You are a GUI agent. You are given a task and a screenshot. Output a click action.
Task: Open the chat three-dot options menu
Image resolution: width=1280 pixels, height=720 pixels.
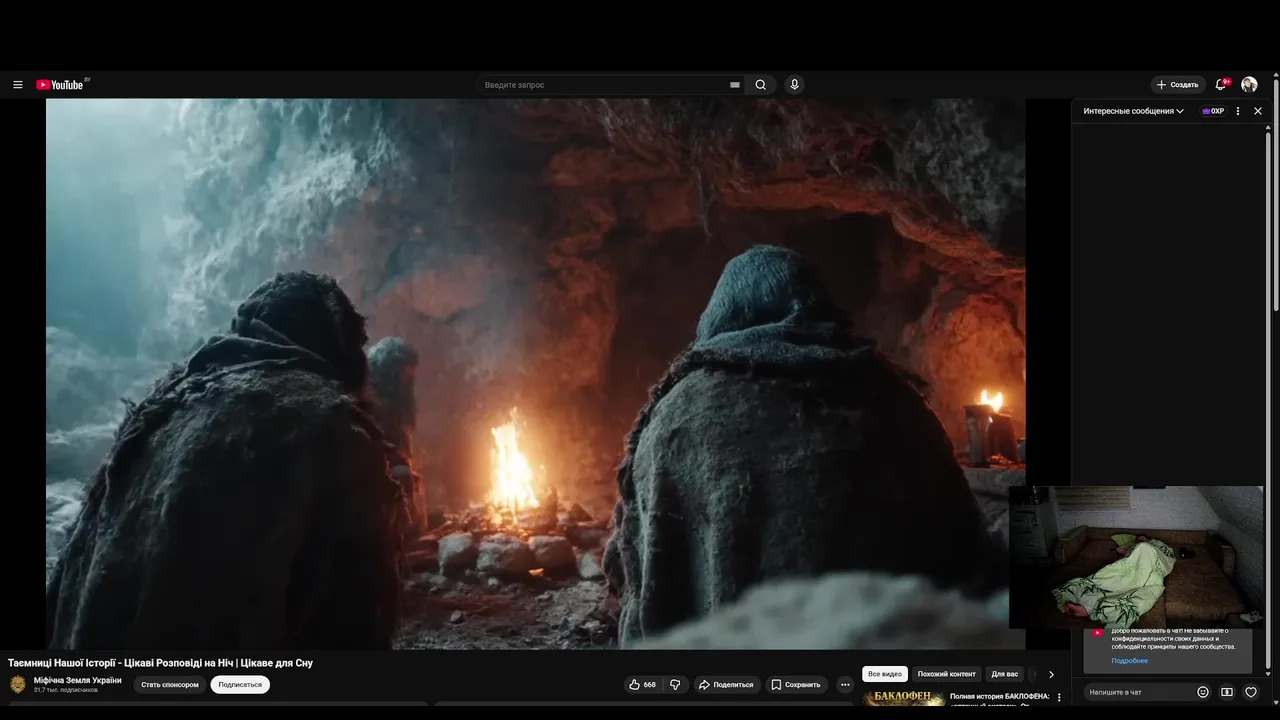point(1238,111)
